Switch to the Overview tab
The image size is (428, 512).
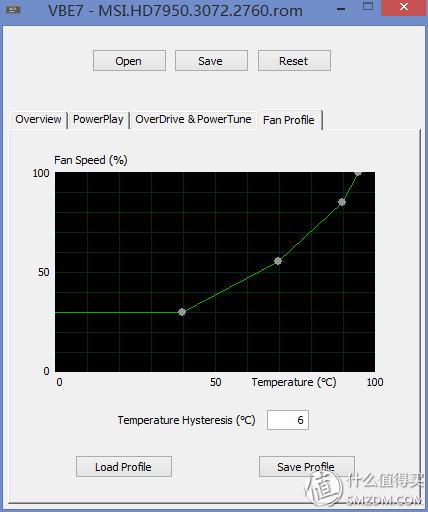coord(38,119)
